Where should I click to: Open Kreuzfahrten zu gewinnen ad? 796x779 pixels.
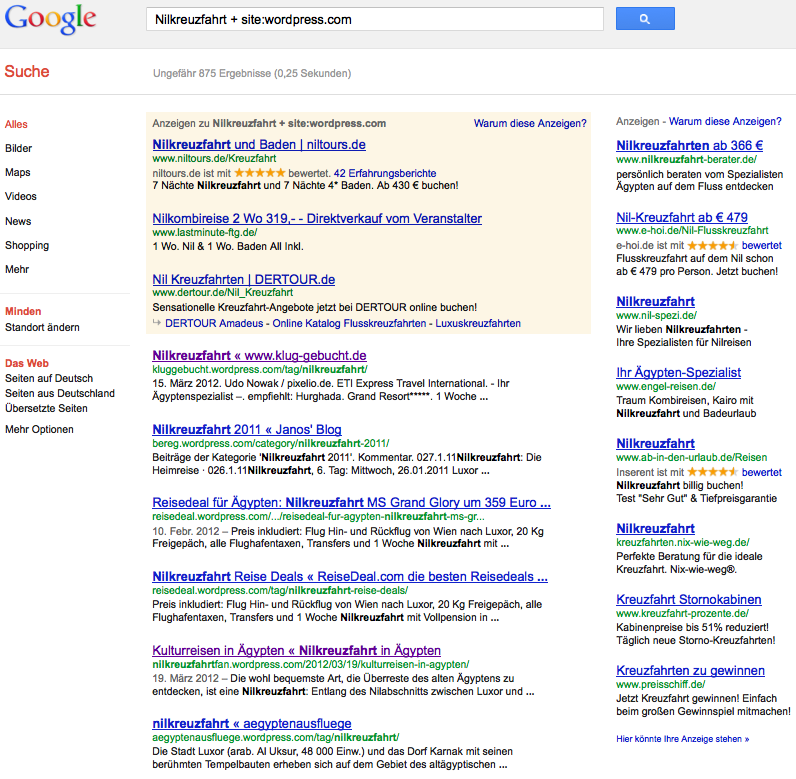pyautogui.click(x=690, y=670)
